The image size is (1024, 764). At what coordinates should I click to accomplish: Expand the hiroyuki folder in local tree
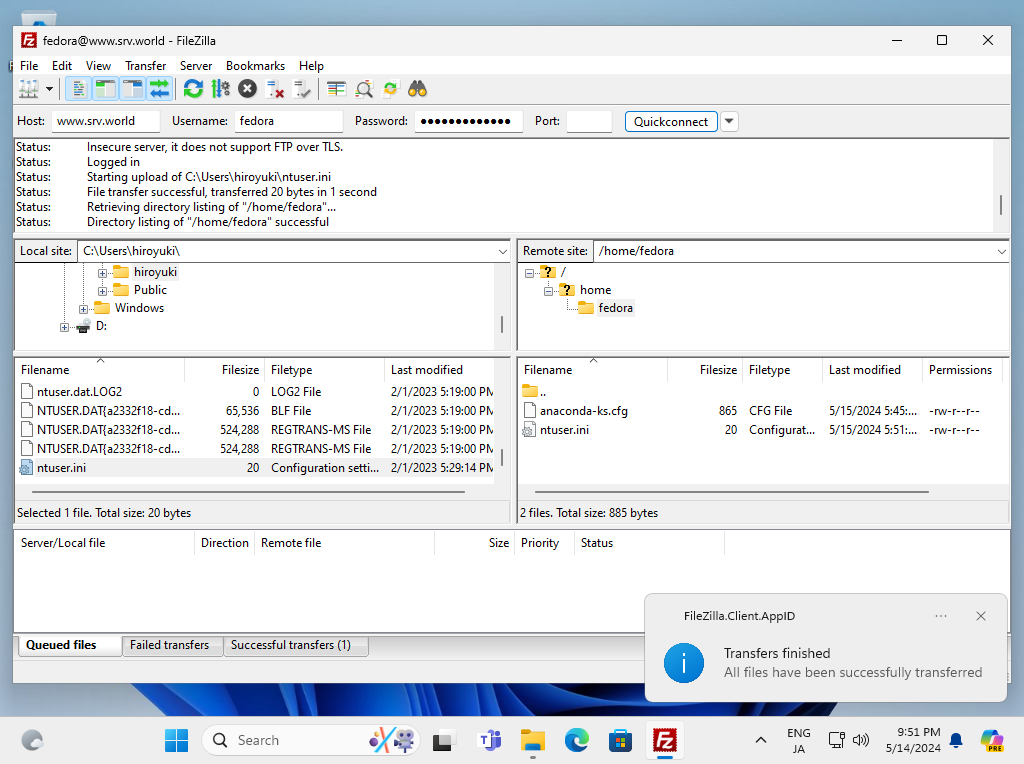103,273
